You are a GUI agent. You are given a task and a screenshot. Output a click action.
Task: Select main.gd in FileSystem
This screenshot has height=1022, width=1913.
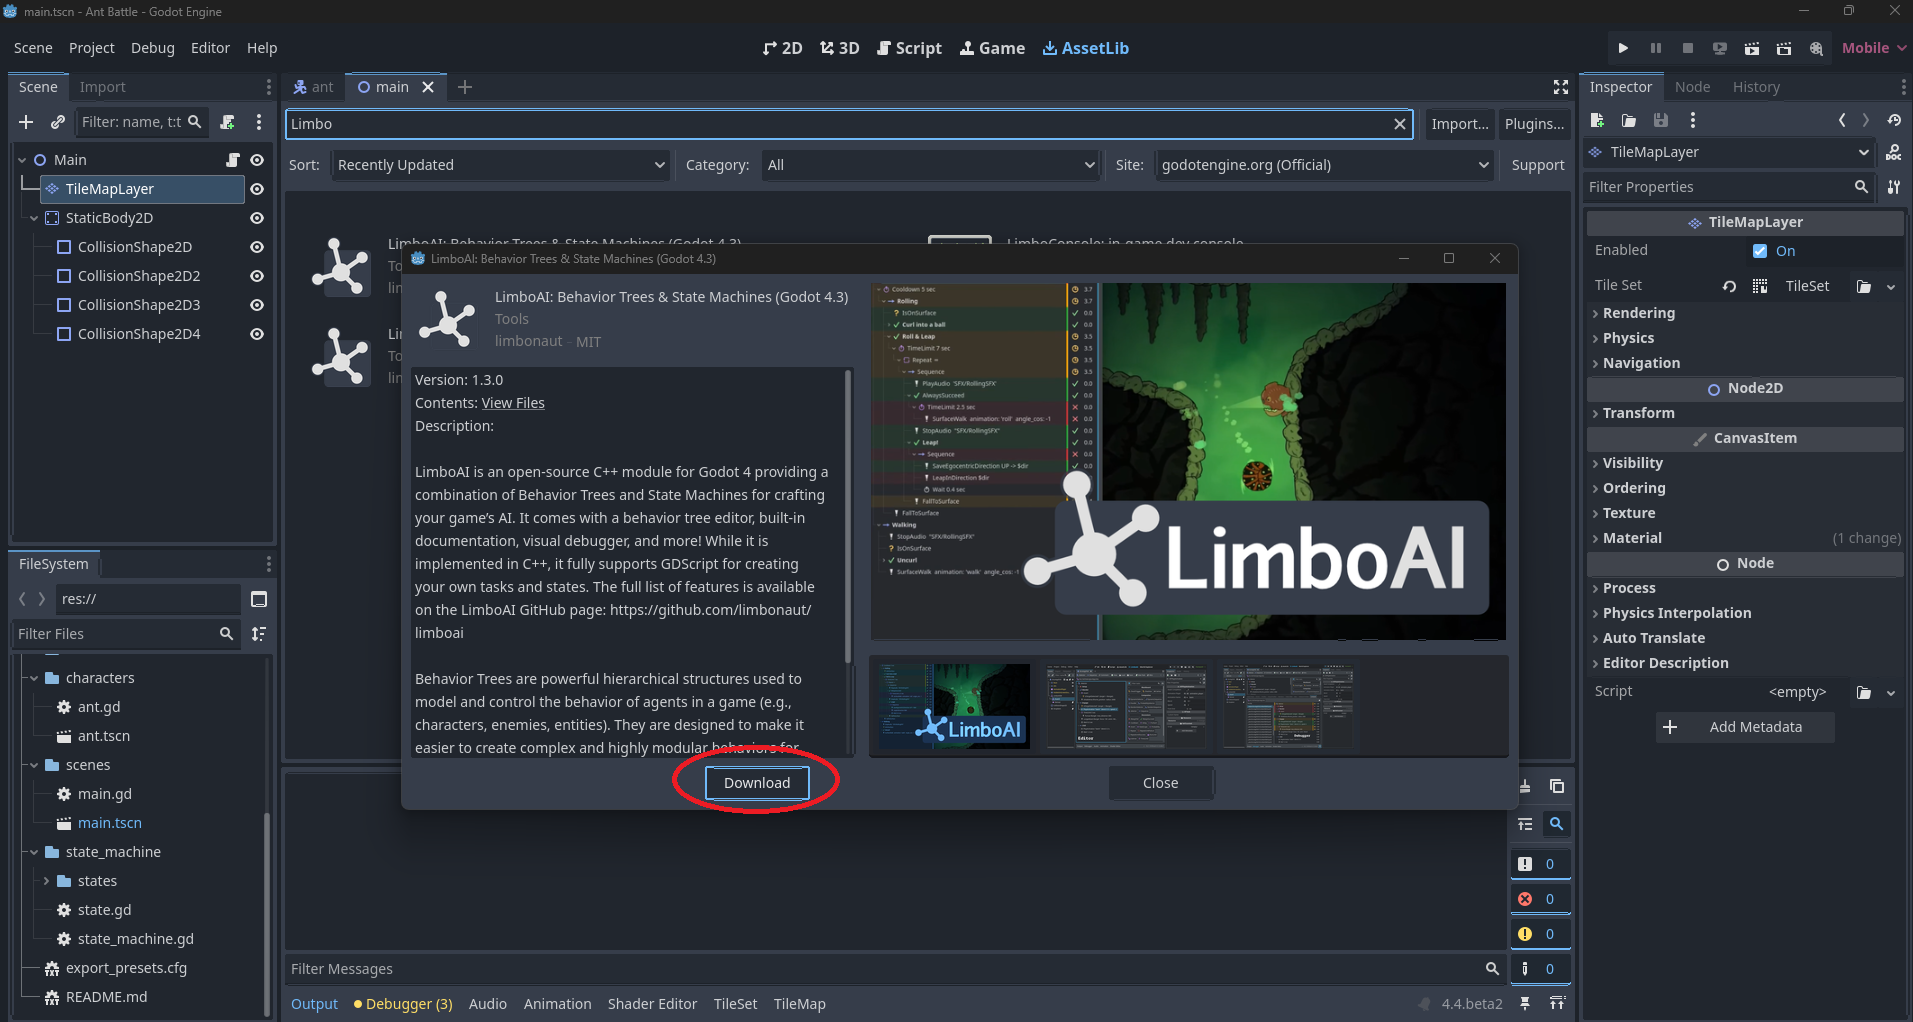click(x=104, y=794)
